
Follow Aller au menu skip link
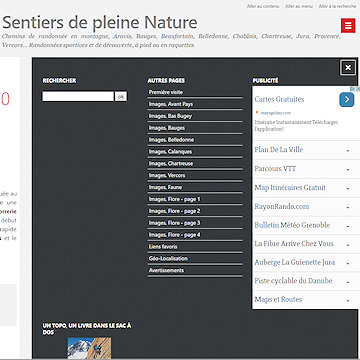[x=299, y=6]
